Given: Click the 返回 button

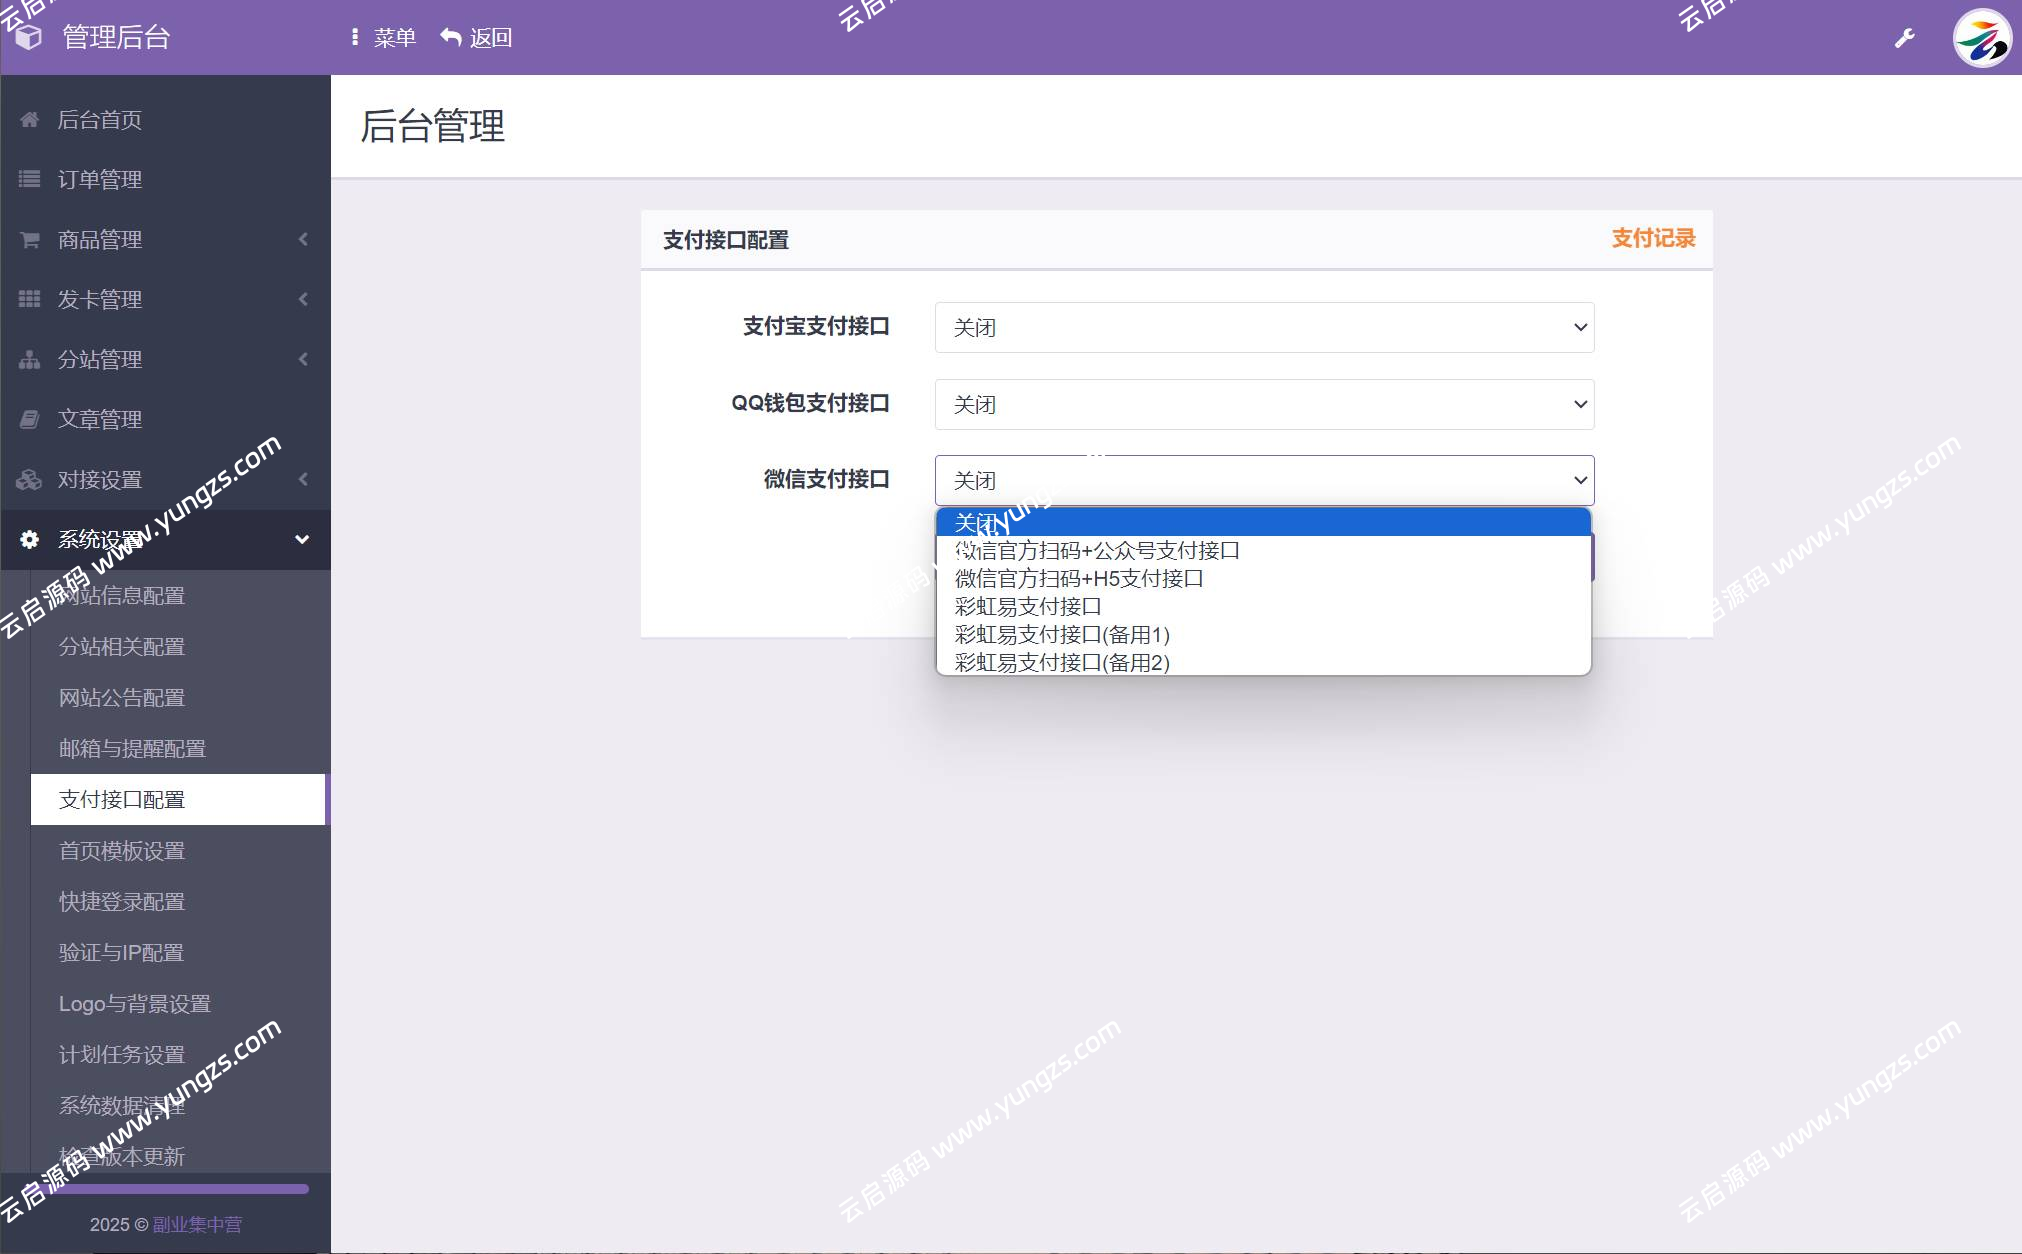Looking at the screenshot, I should [476, 37].
